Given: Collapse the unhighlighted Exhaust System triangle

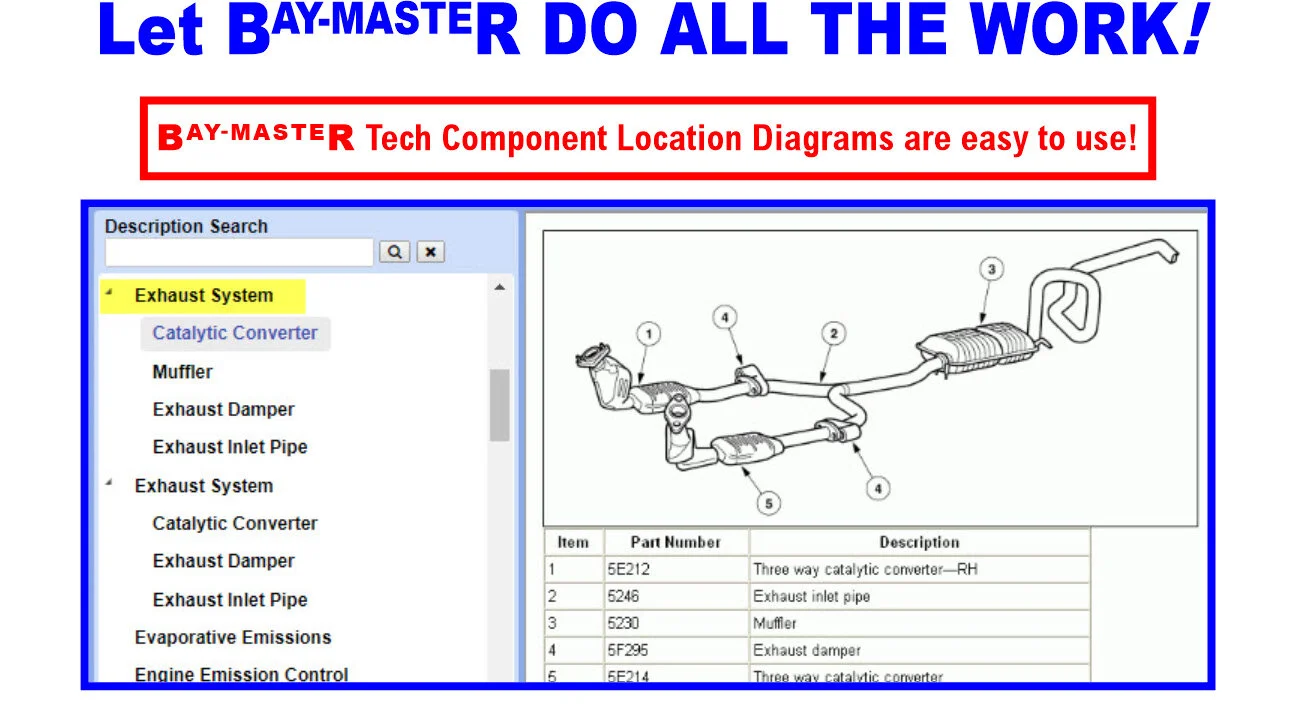Looking at the screenshot, I should coord(109,483).
